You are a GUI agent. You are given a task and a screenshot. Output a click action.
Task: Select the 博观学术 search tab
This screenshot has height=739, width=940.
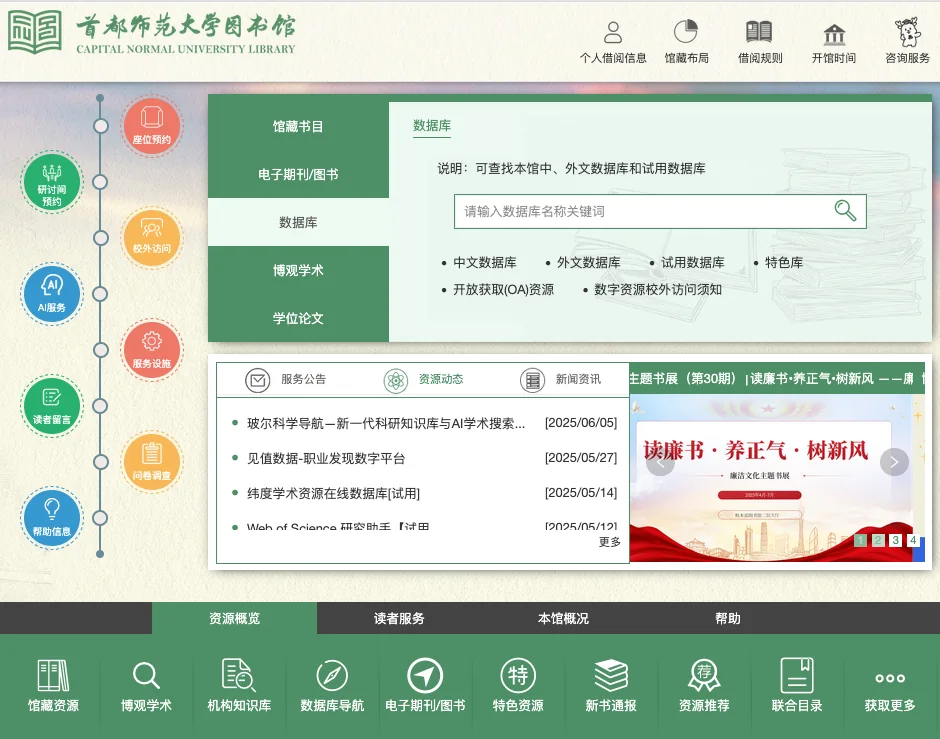pyautogui.click(x=298, y=270)
